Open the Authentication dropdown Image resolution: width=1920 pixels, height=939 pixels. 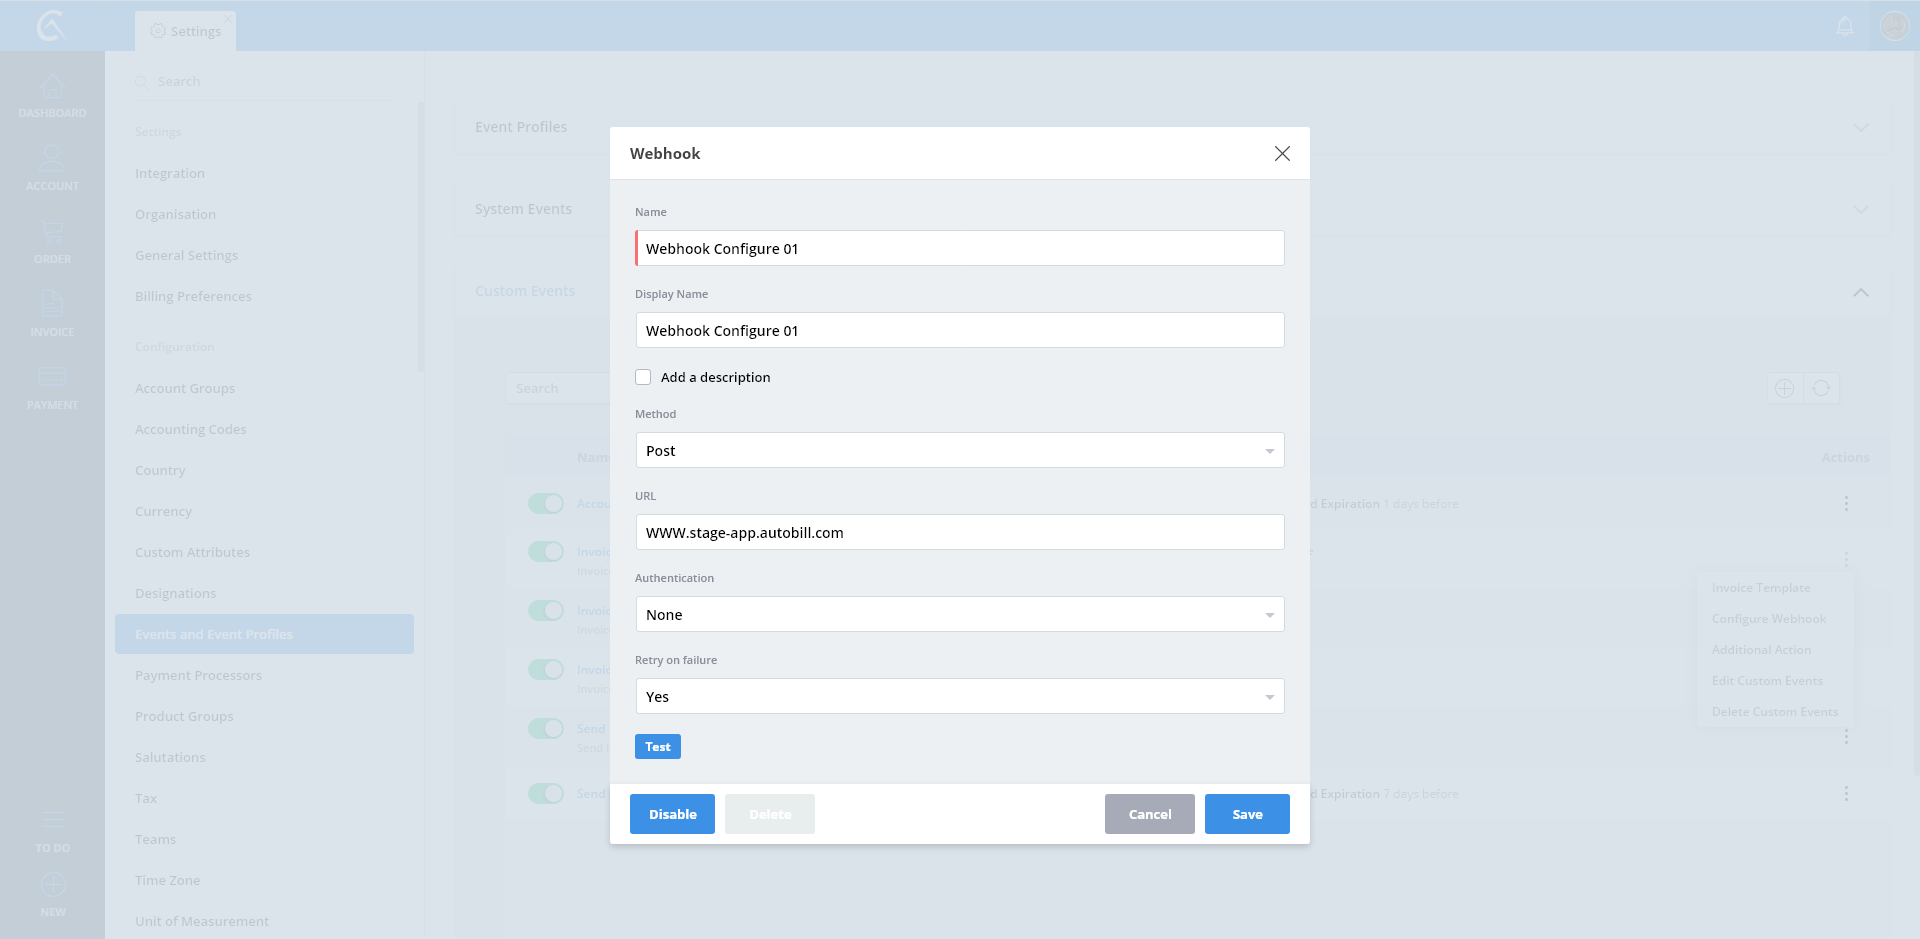tap(959, 614)
